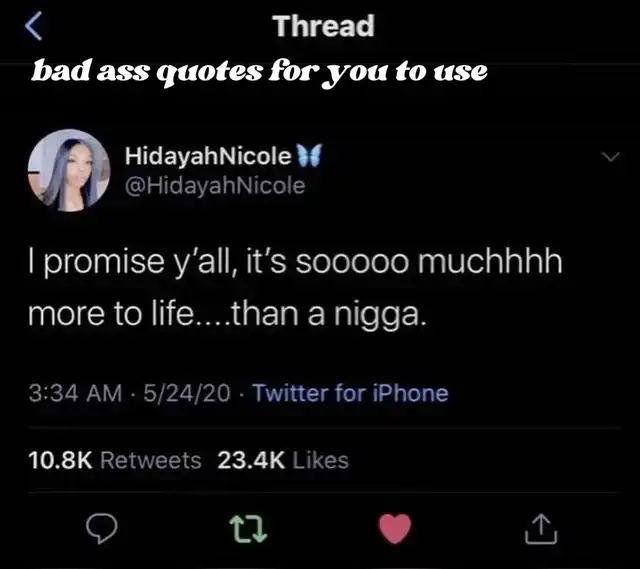The image size is (640, 569).
Task: Open the share upload arrow icon
Action: 541,529
